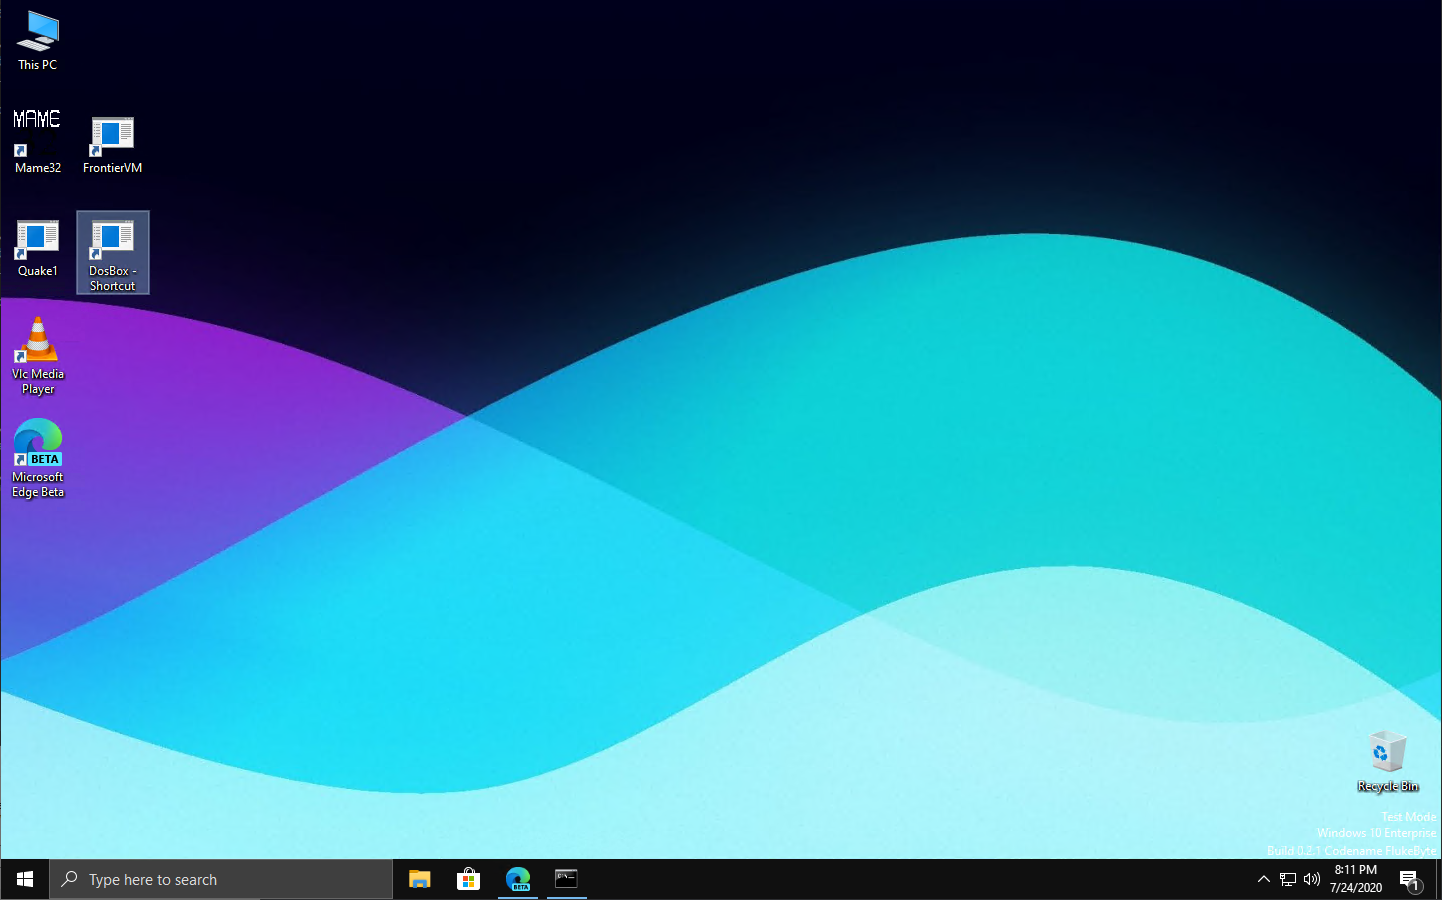Open the Action Center notifications
1442x900 pixels.
[x=1410, y=879]
